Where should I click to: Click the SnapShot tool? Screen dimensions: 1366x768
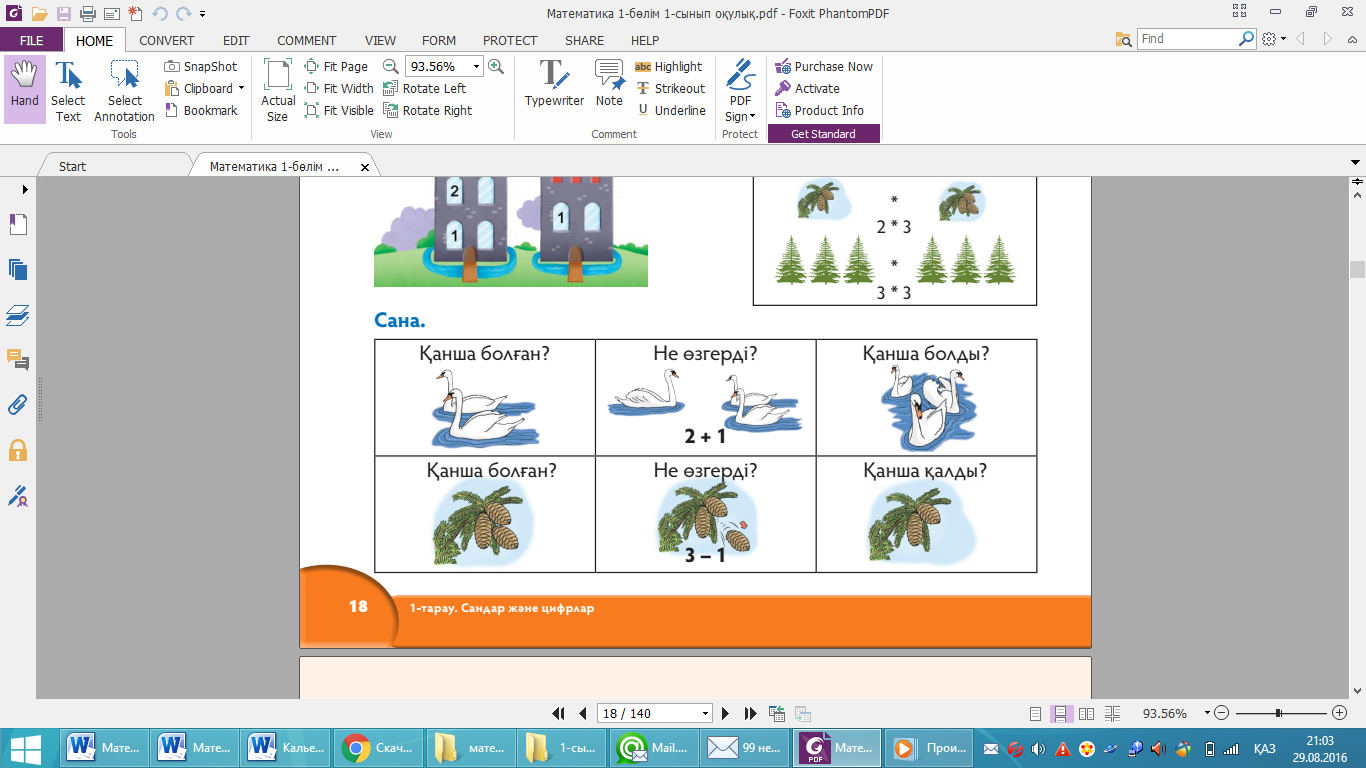click(x=201, y=67)
